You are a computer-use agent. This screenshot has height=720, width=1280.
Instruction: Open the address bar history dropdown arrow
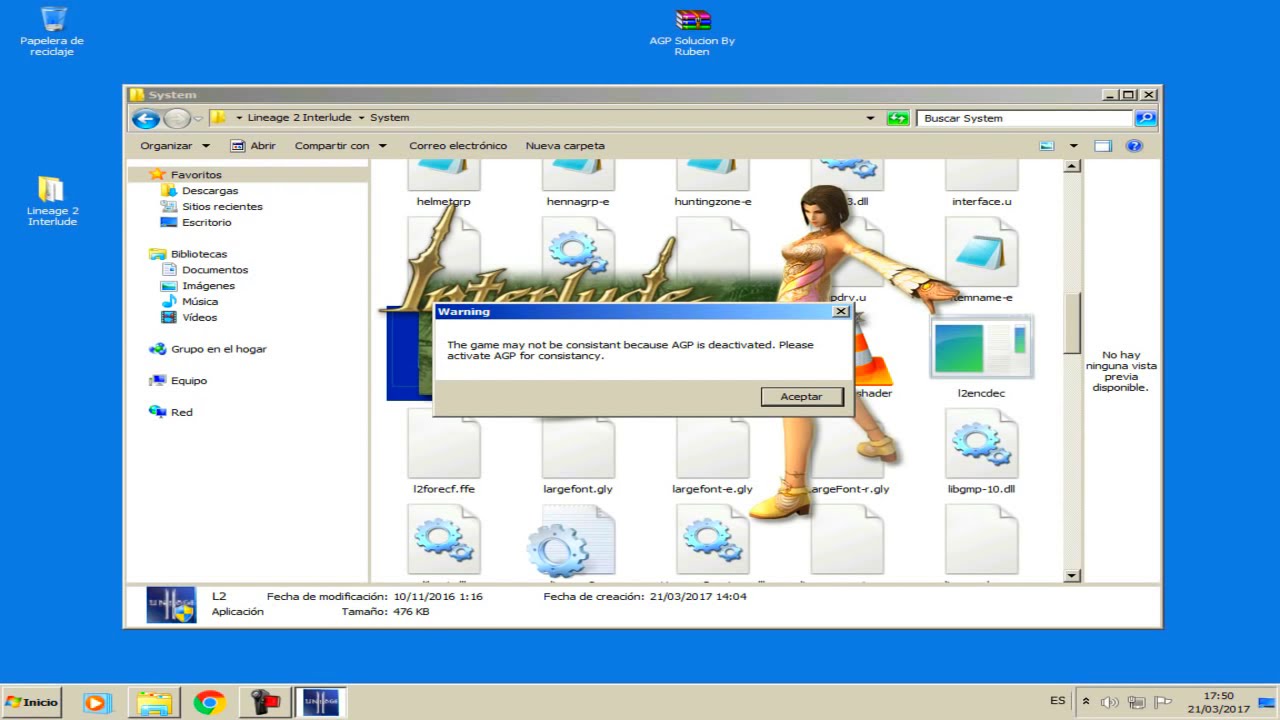[x=870, y=118]
